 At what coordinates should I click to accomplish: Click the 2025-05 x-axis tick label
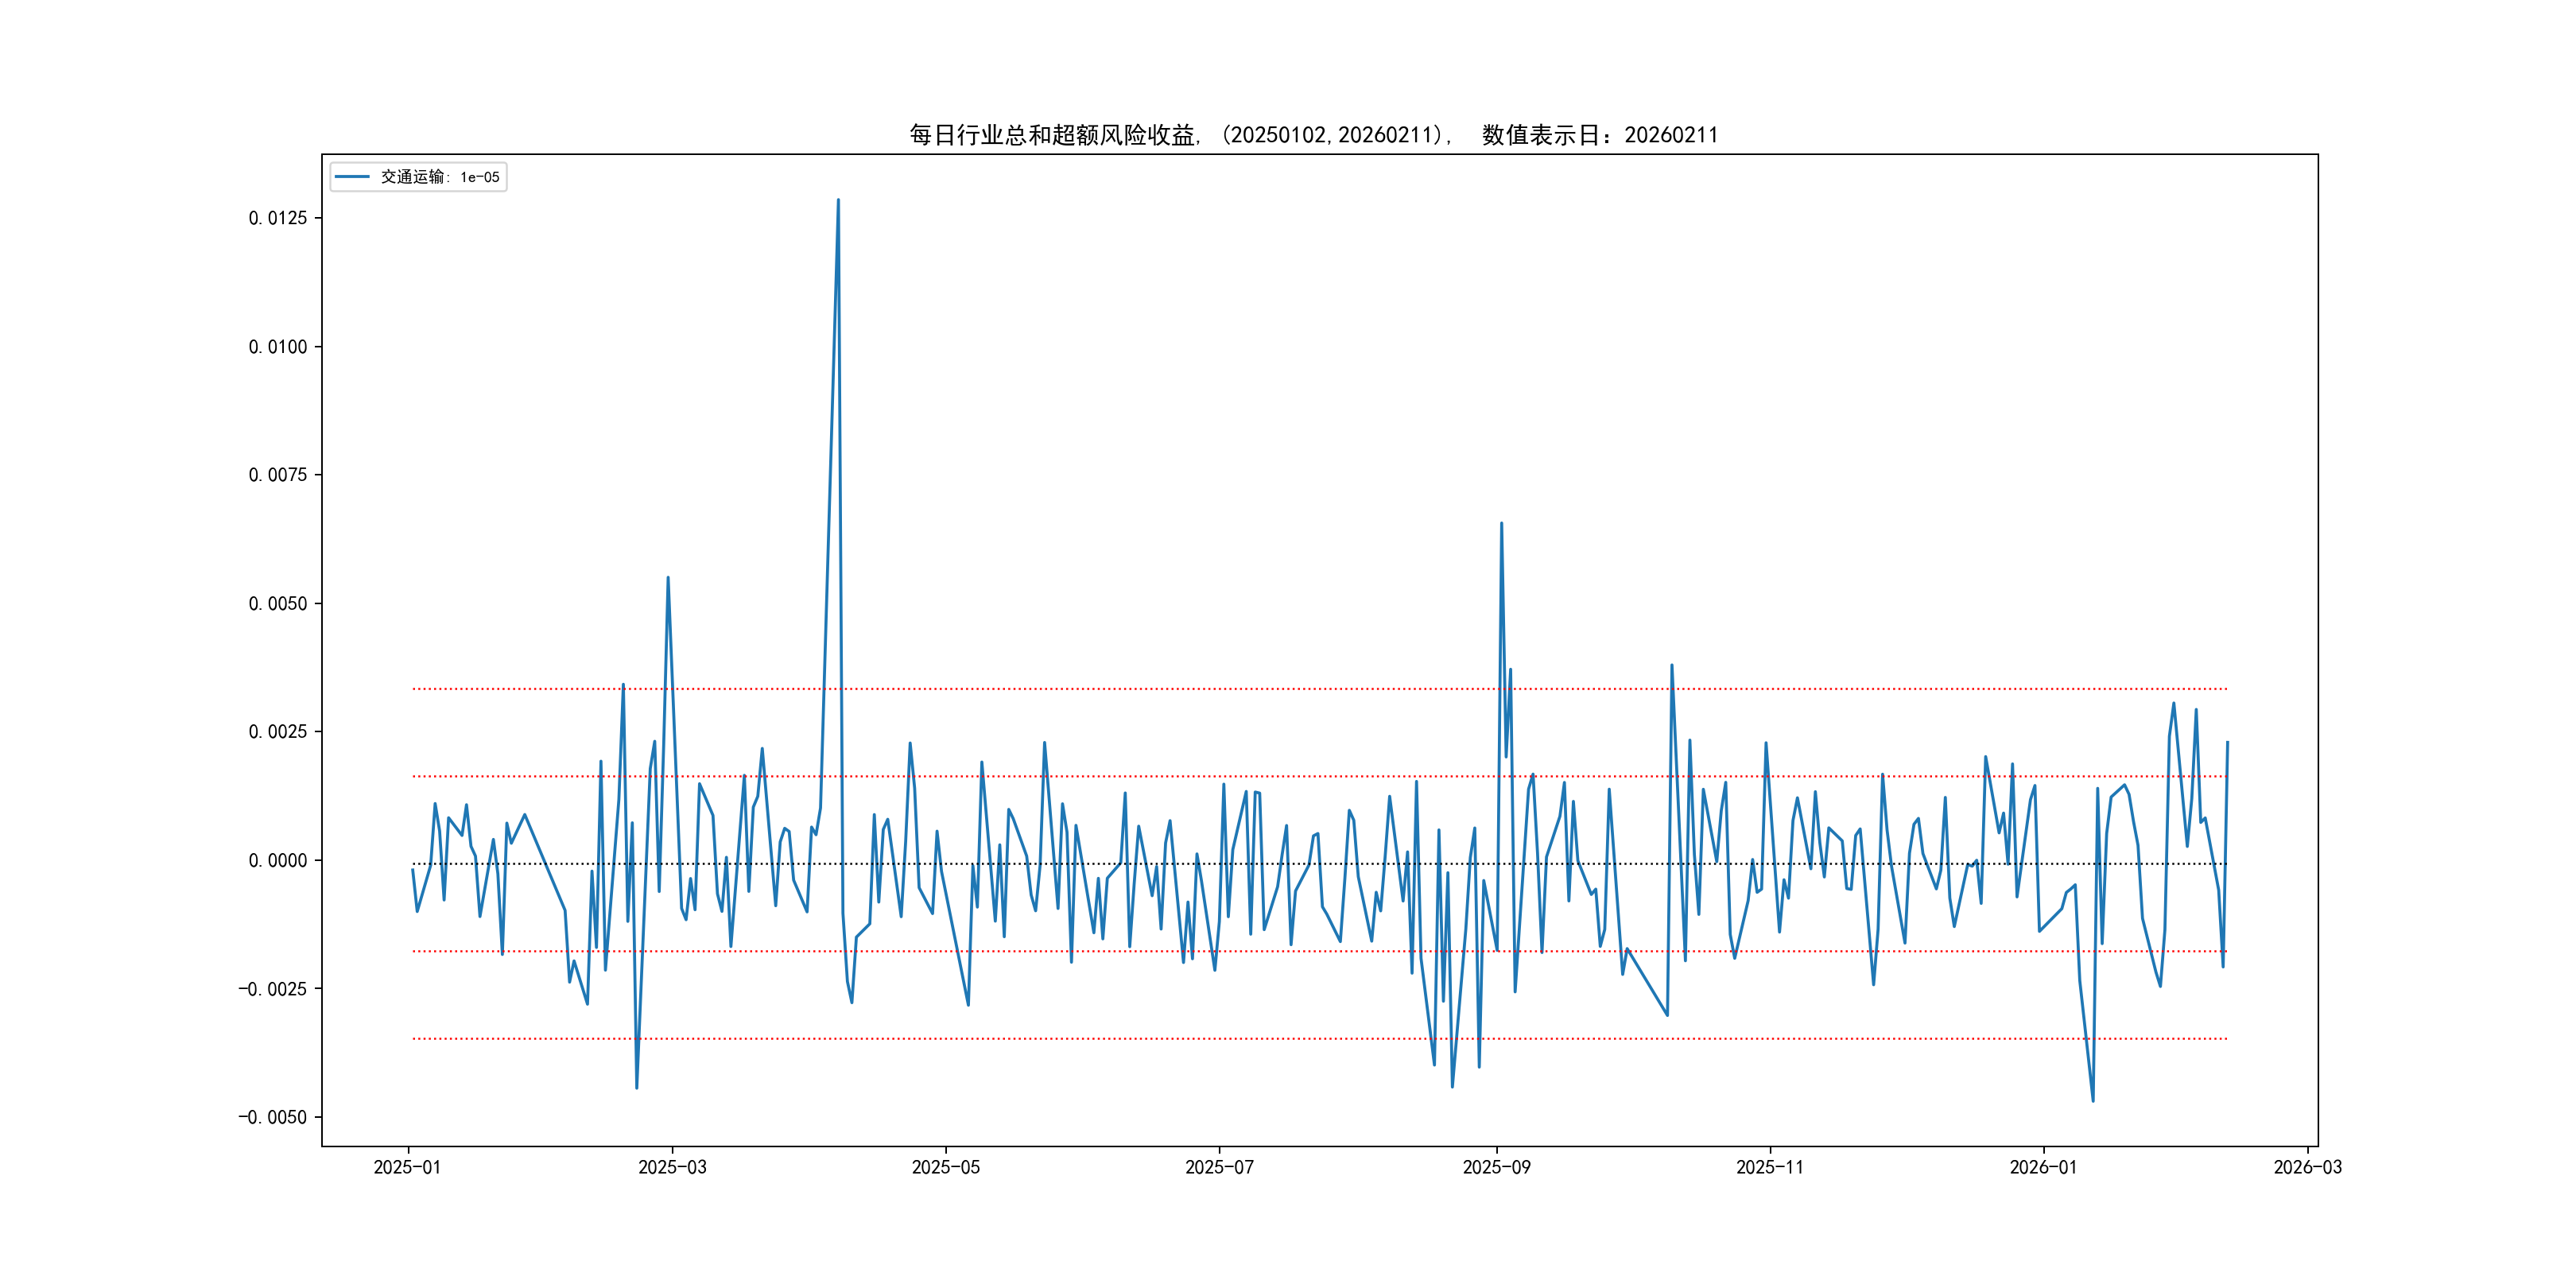[946, 1167]
